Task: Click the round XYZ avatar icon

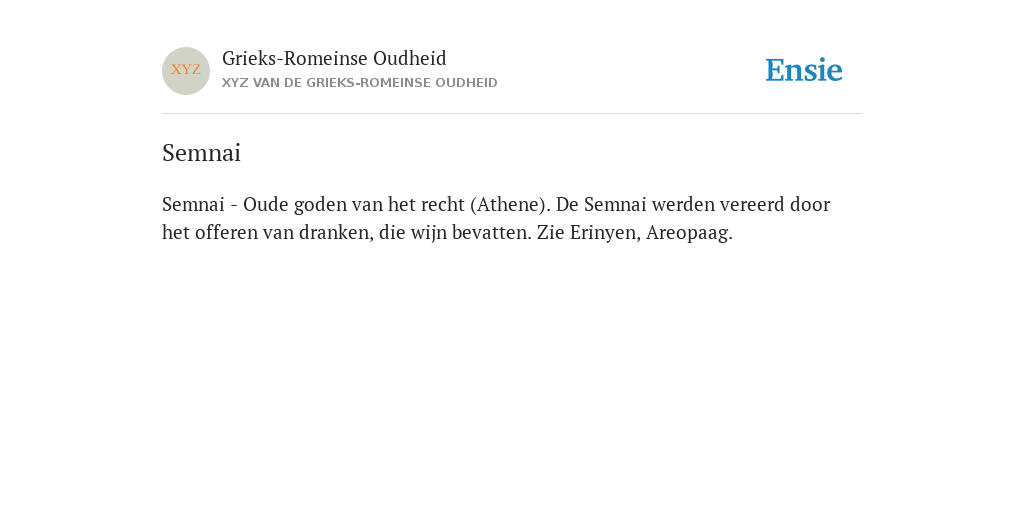Action: 186,71
